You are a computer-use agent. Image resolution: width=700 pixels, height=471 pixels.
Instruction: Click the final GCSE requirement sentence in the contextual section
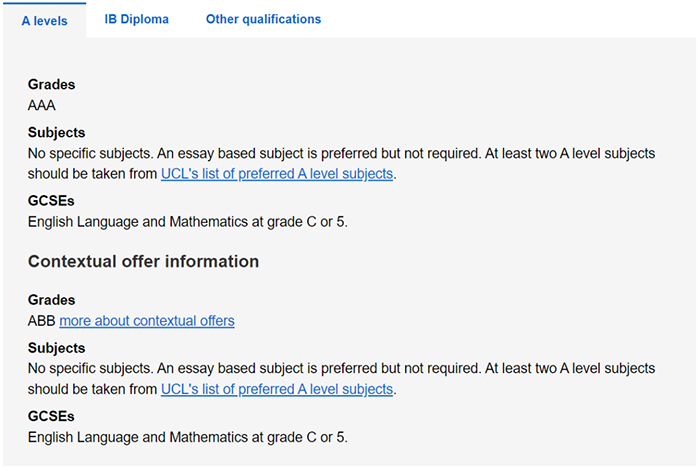(x=187, y=437)
